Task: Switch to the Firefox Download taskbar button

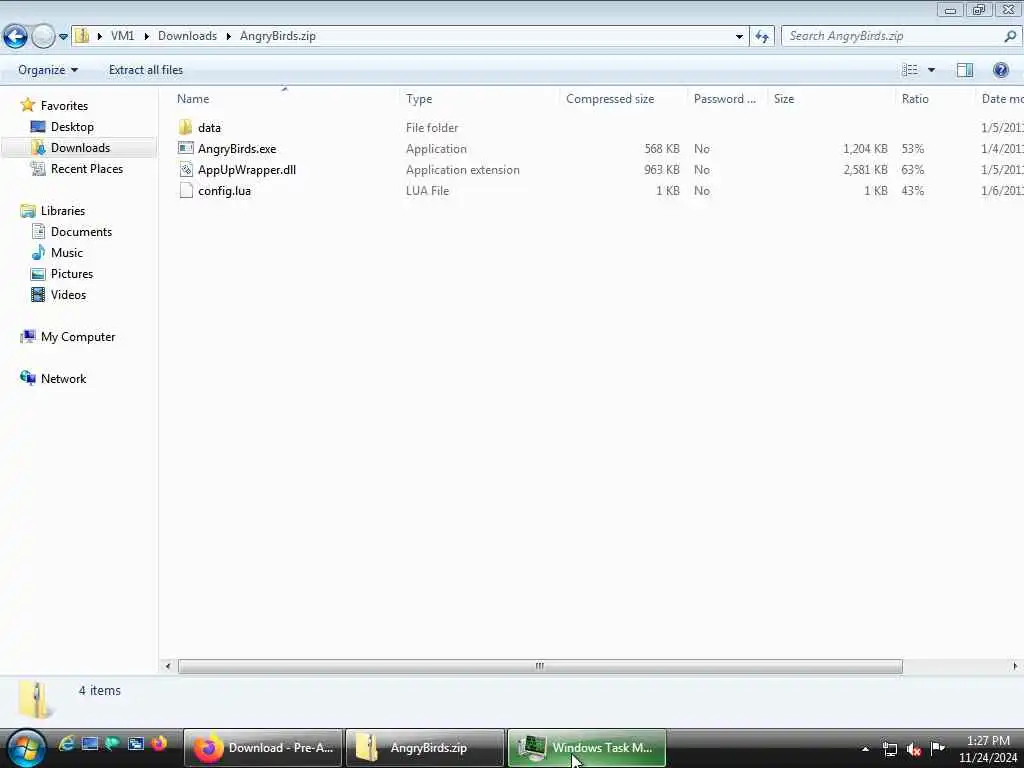Action: coord(263,748)
